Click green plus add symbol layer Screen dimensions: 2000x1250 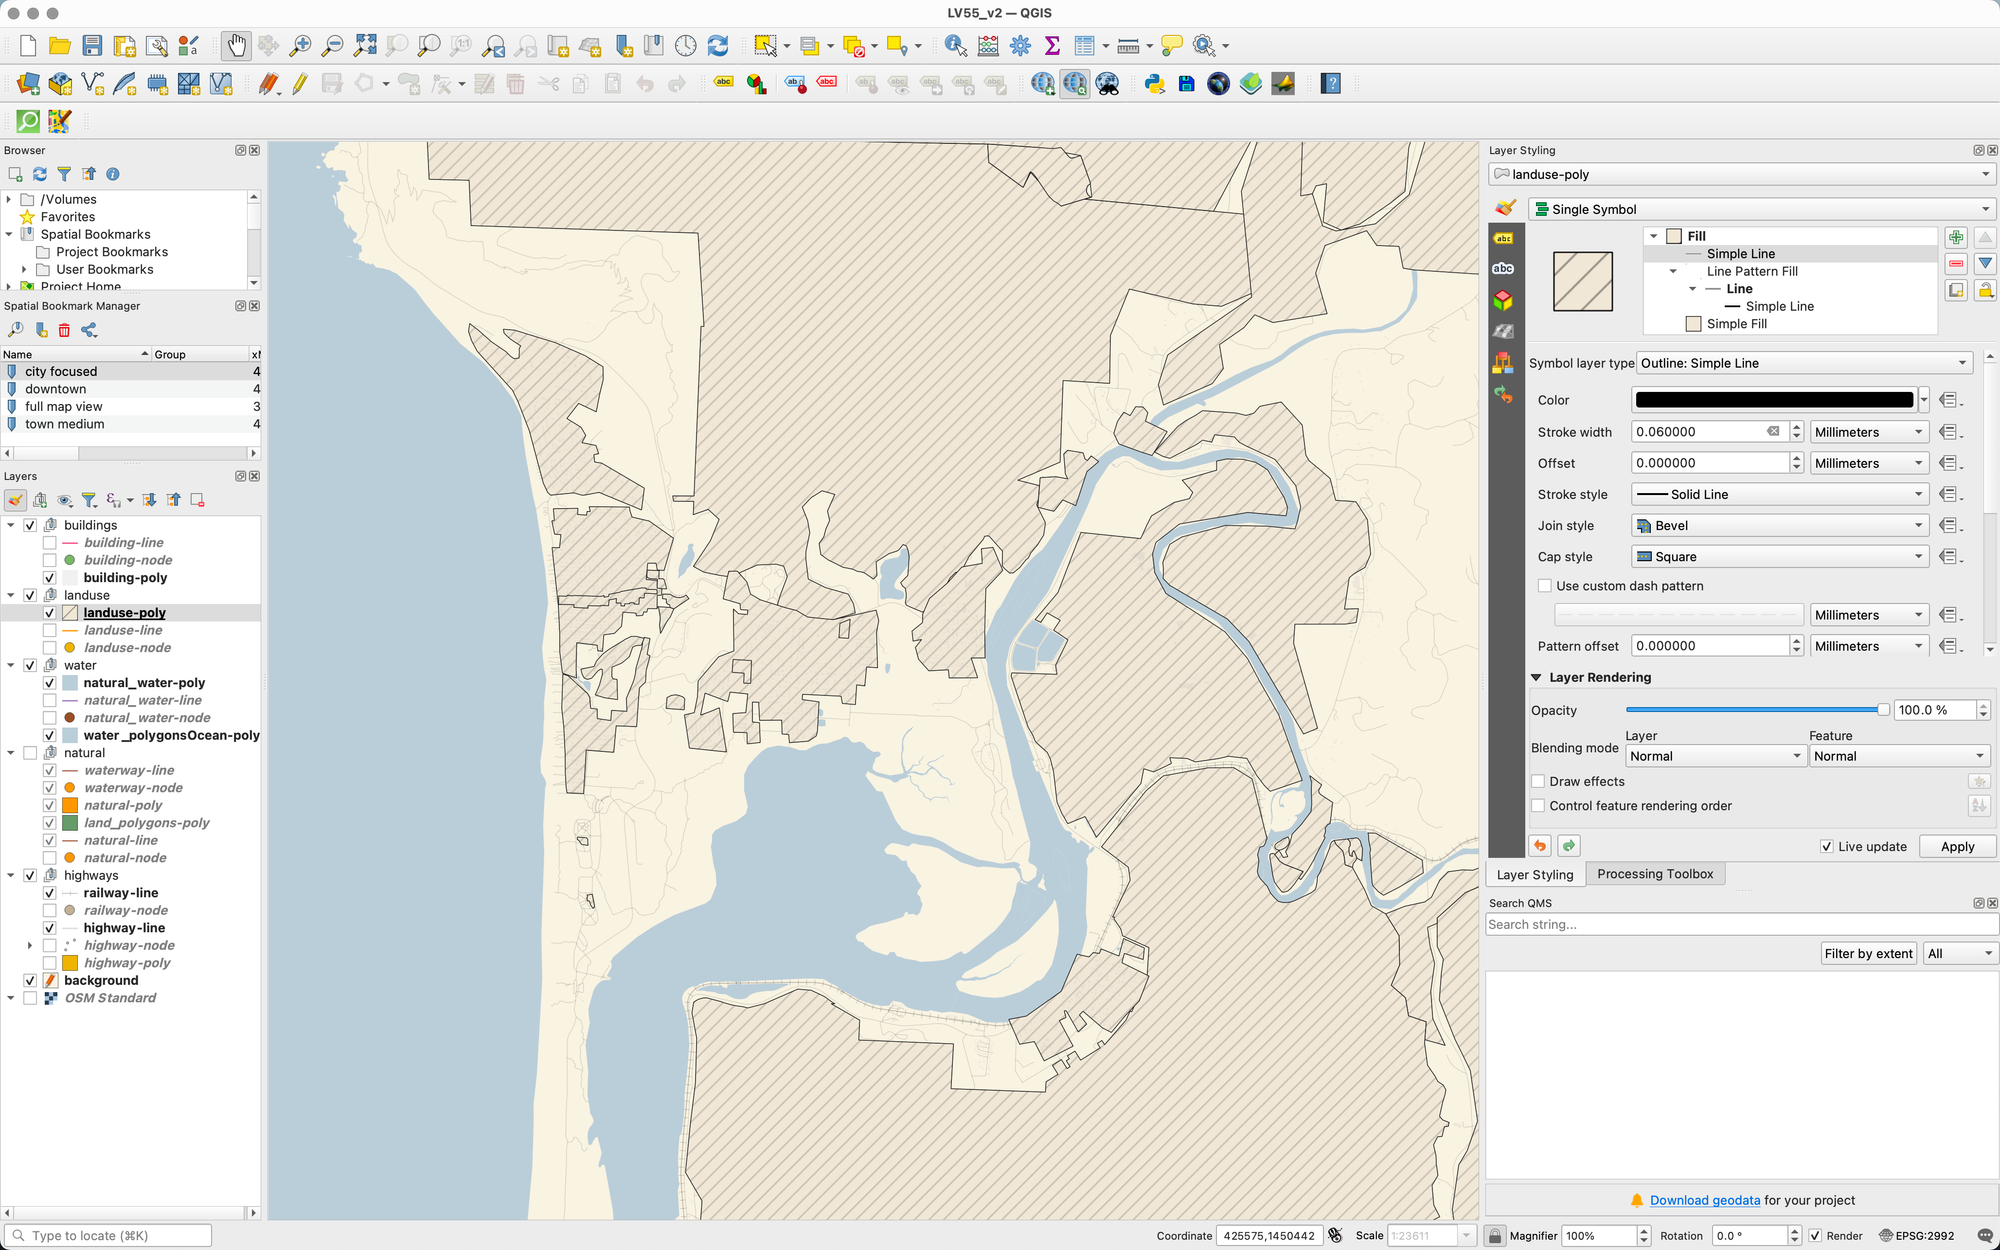pos(1956,237)
